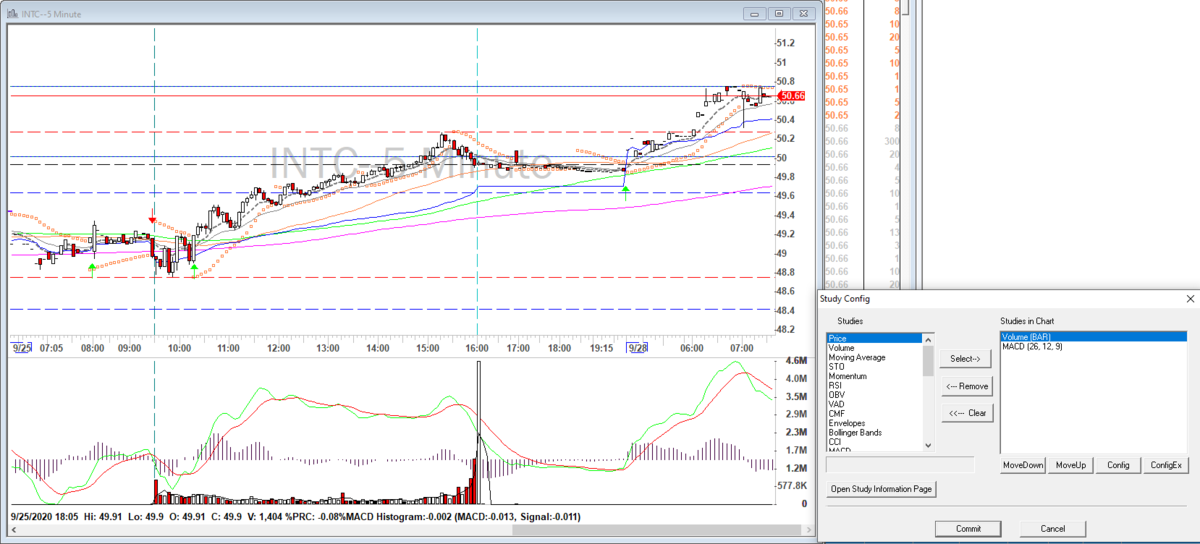Click the red sell arrow marker on chart
1200x544 pixels.
pyautogui.click(x=152, y=218)
